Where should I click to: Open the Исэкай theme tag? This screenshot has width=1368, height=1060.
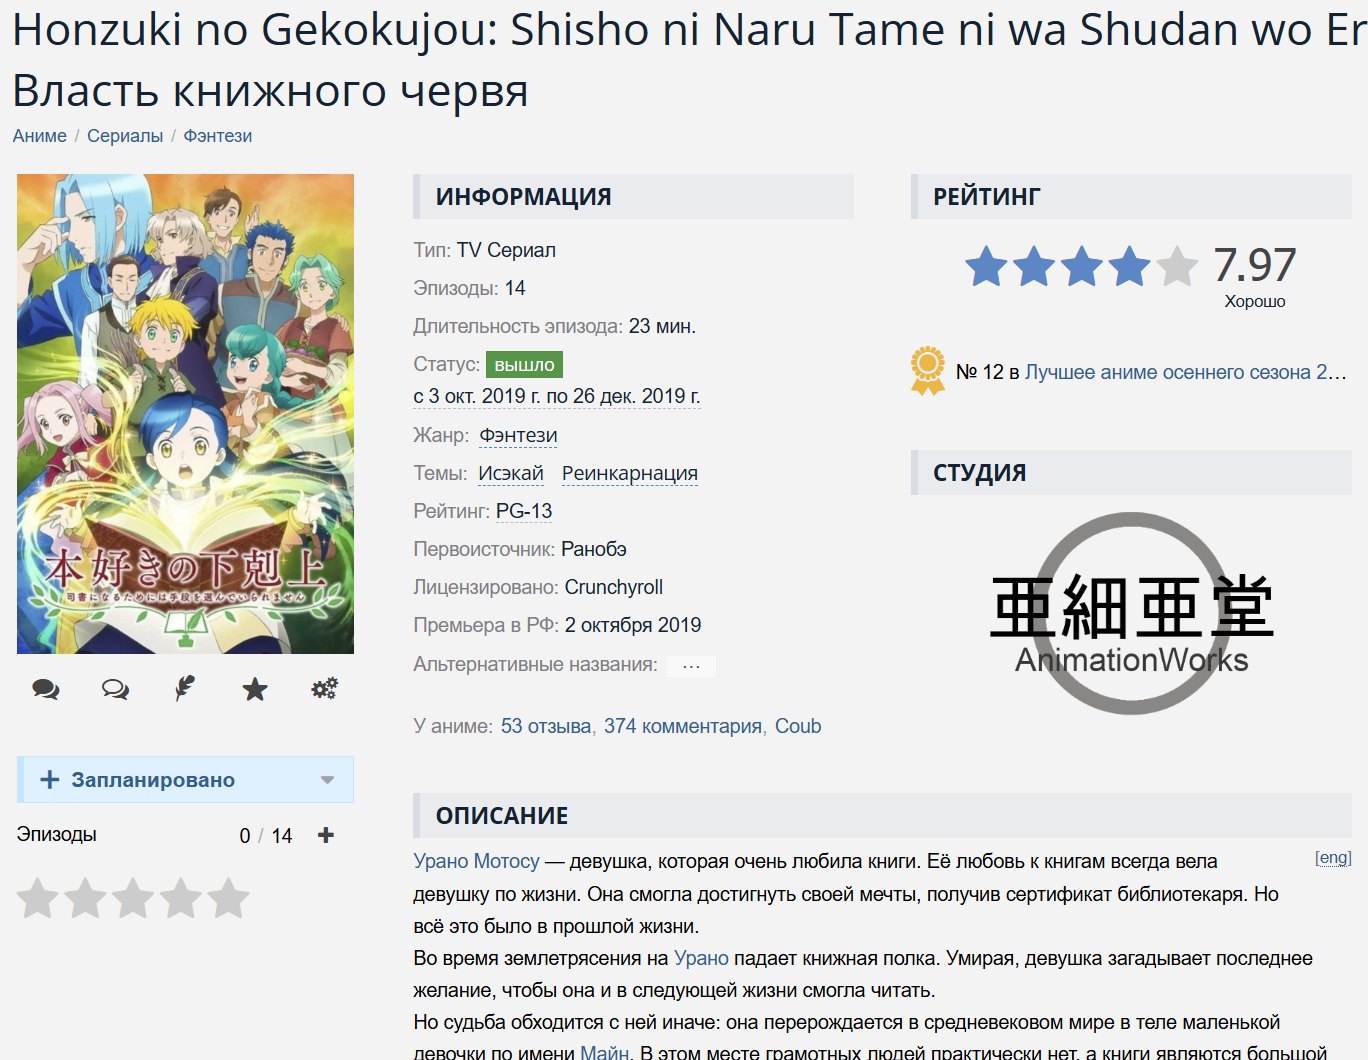coord(511,473)
